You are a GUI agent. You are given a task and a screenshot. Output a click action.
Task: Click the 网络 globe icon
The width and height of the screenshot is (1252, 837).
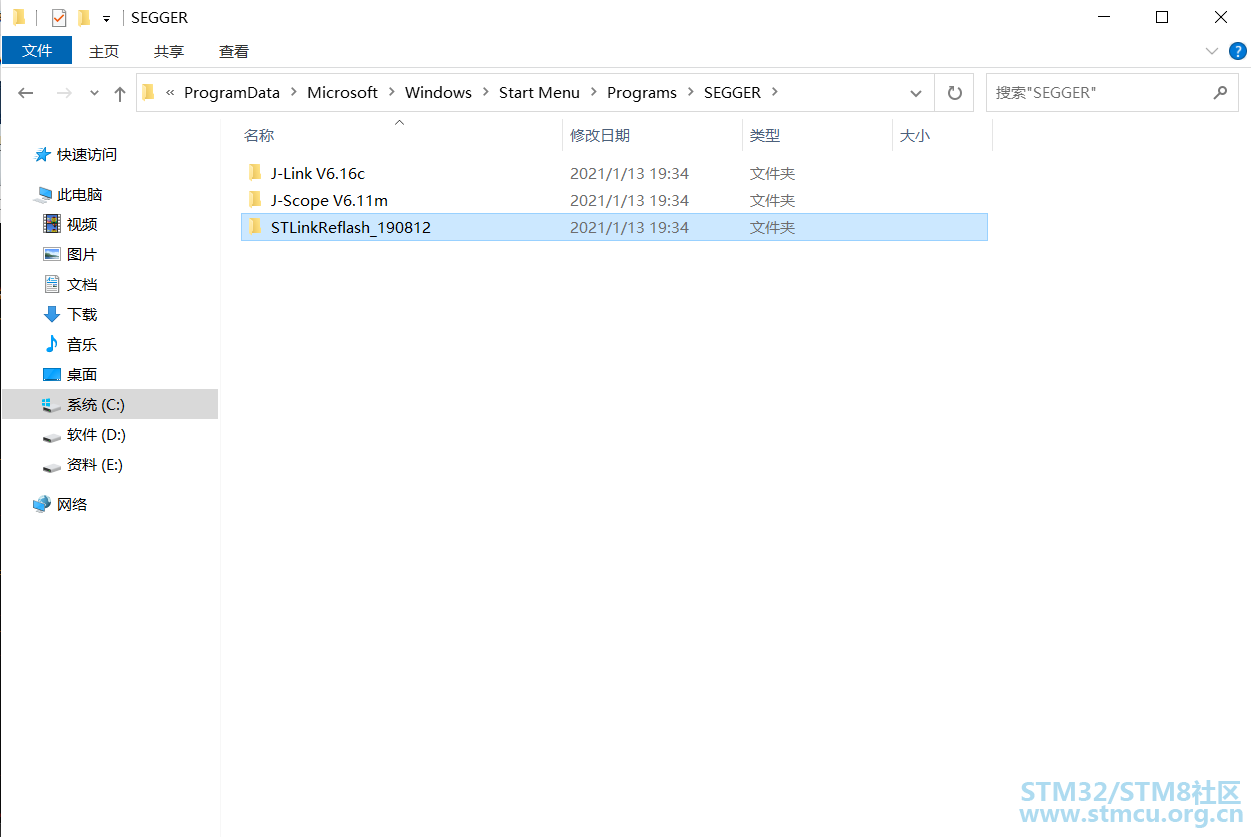click(42, 504)
